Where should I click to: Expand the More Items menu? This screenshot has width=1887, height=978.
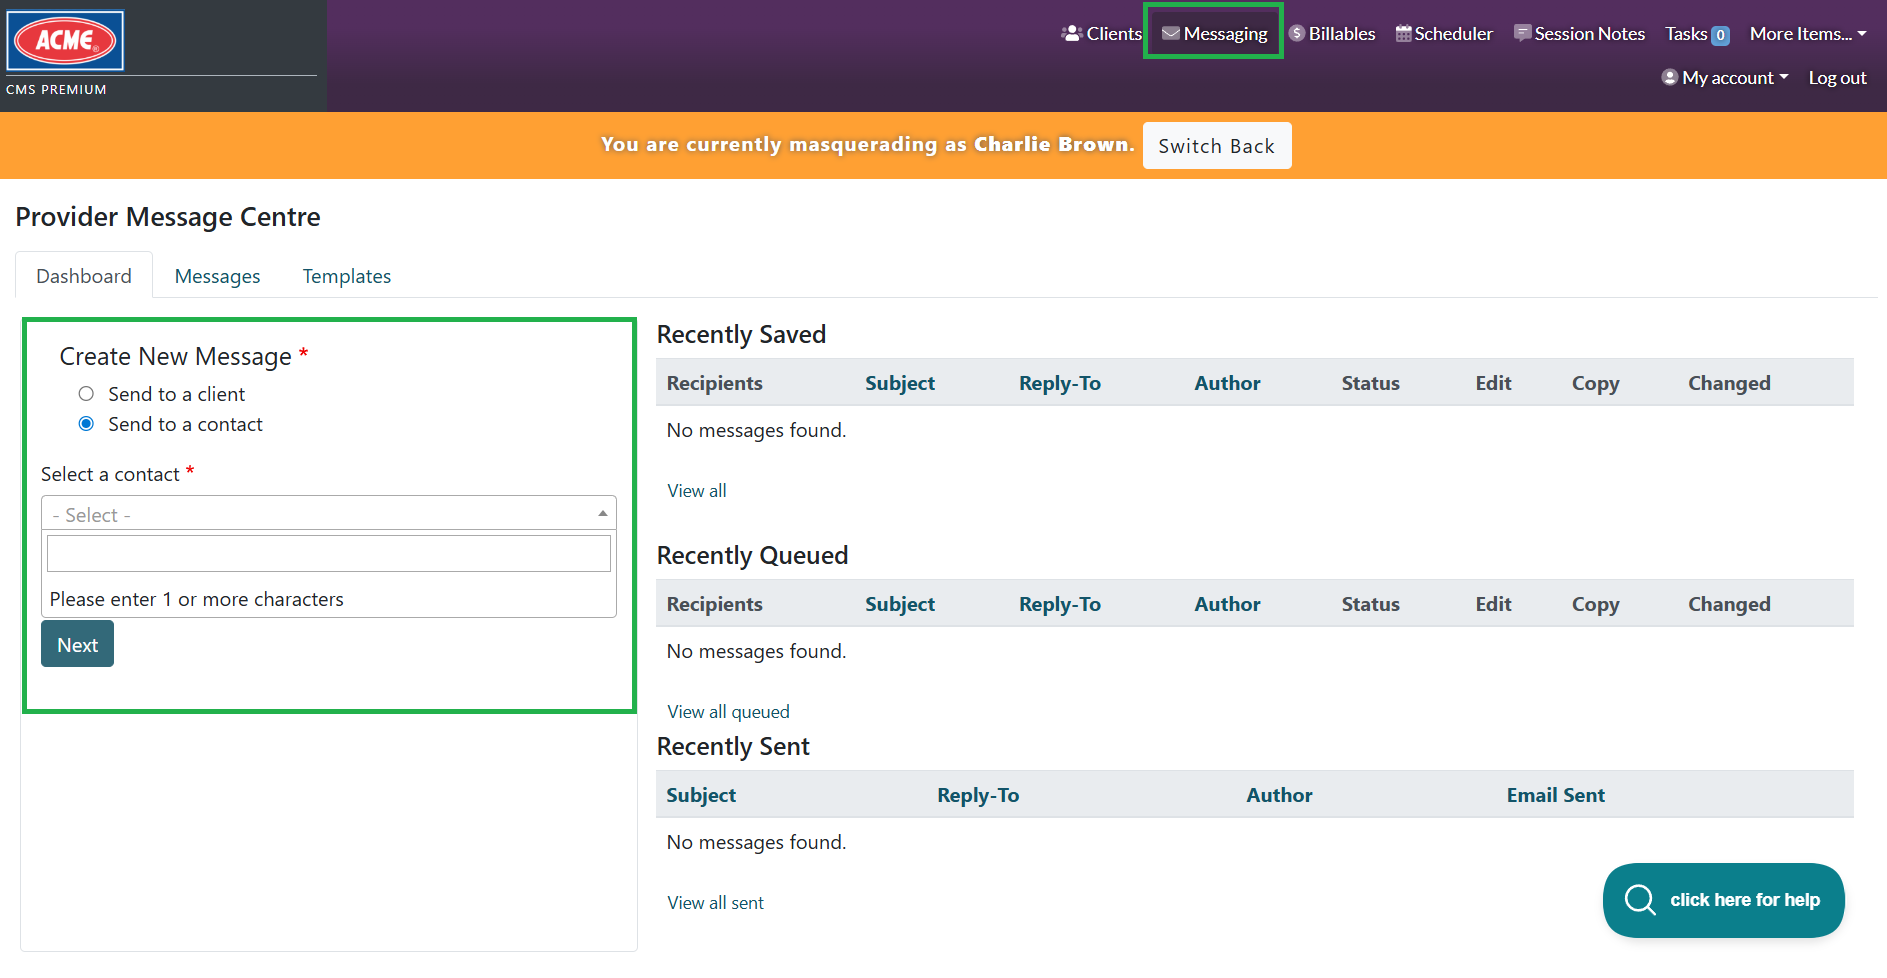pyautogui.click(x=1808, y=34)
